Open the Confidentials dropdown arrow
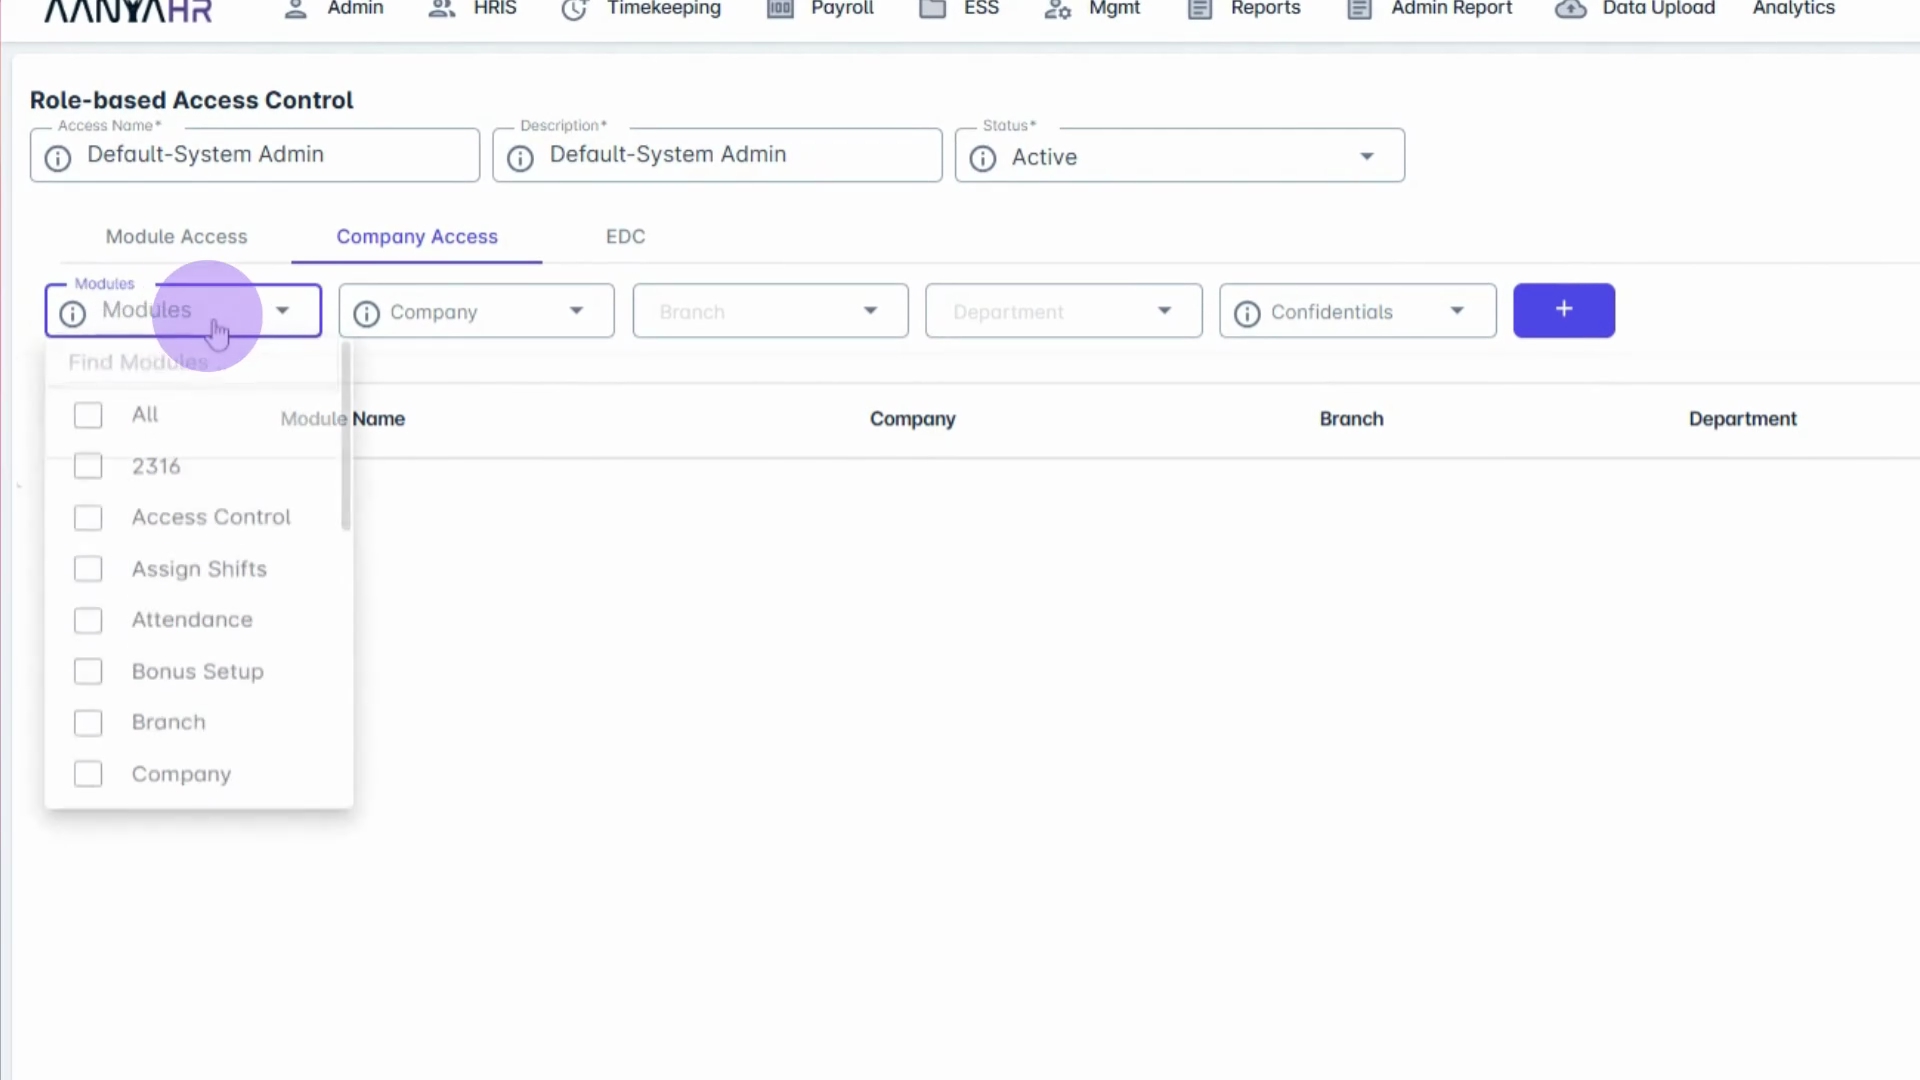 pyautogui.click(x=1457, y=312)
